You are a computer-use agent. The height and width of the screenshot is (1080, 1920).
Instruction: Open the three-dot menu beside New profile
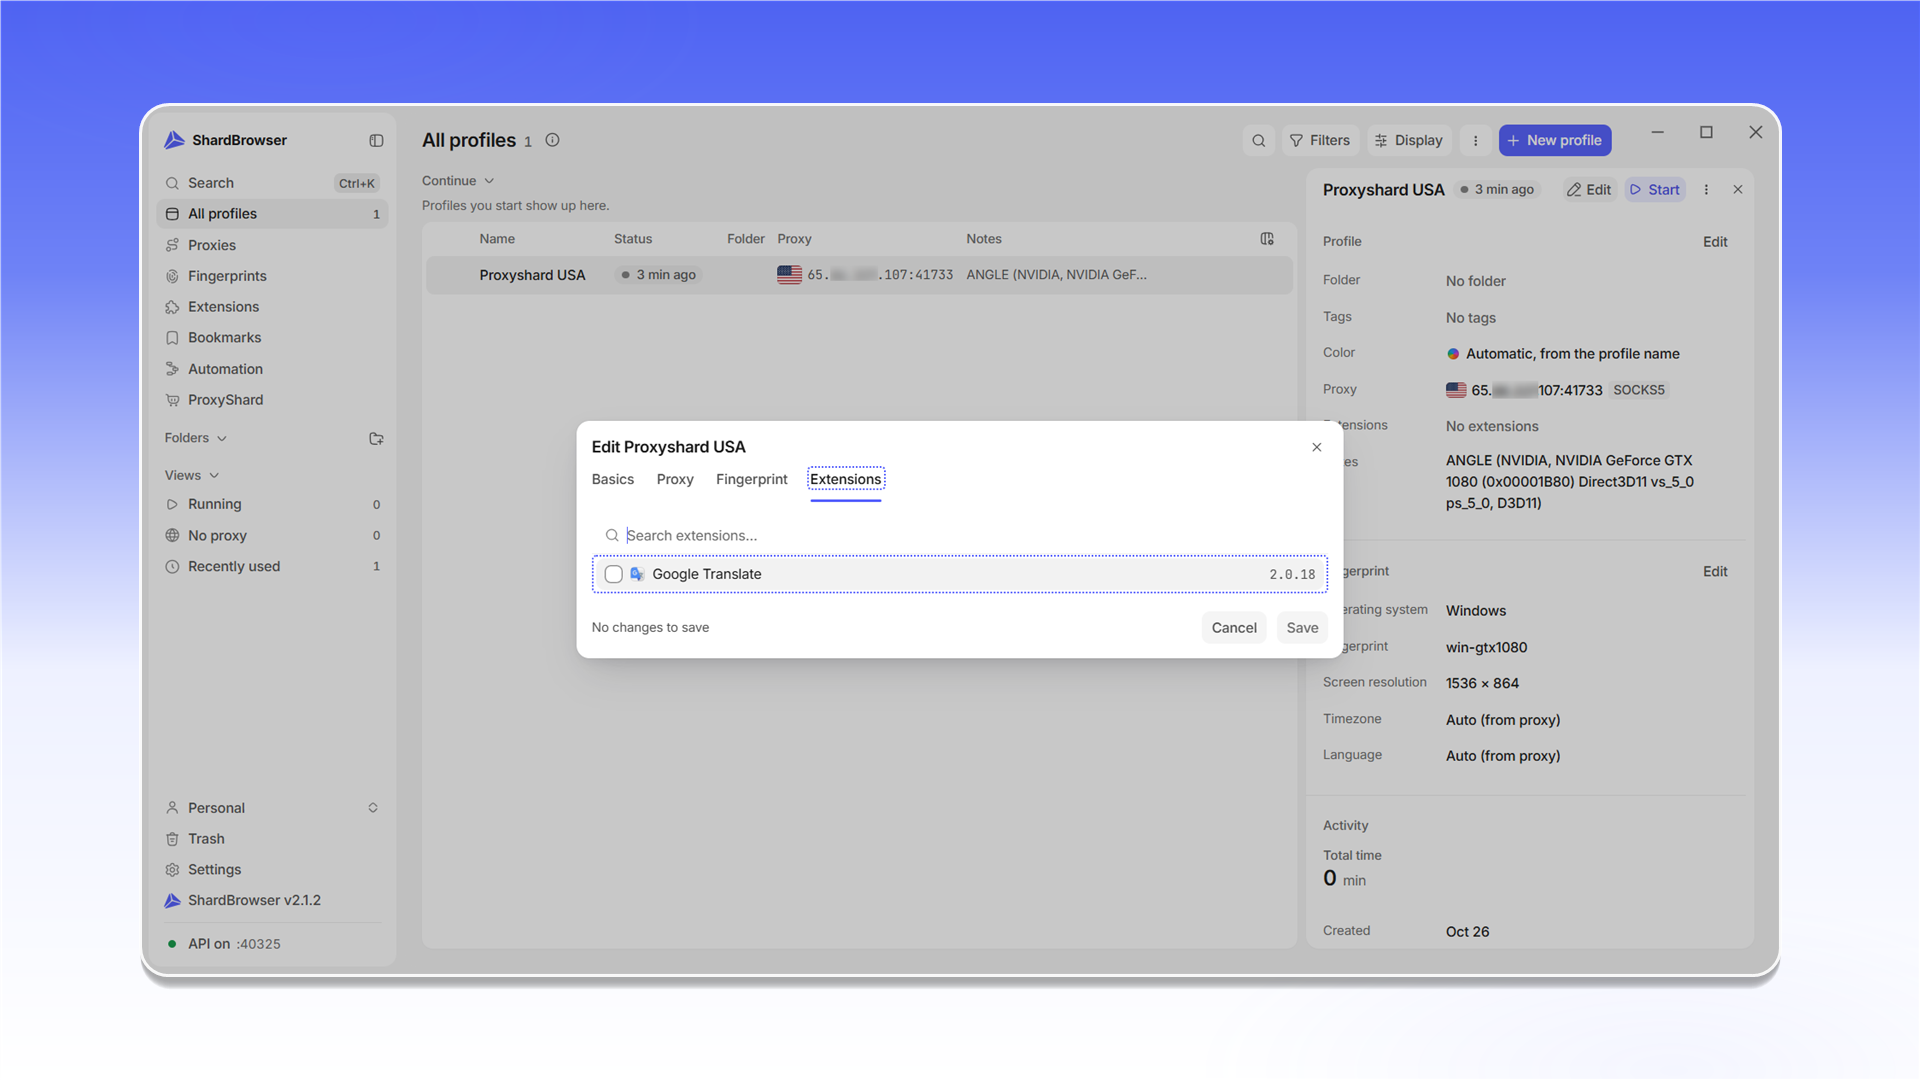pyautogui.click(x=1475, y=141)
